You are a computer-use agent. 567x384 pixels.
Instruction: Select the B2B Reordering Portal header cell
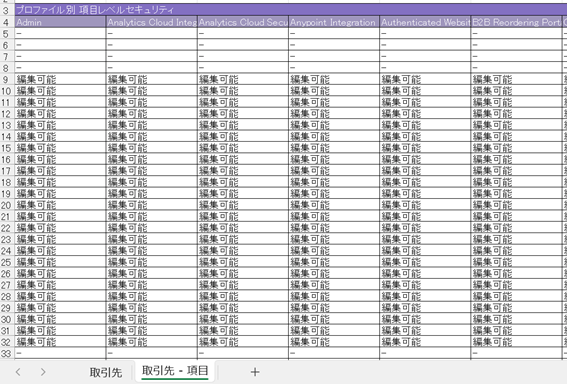pos(516,22)
